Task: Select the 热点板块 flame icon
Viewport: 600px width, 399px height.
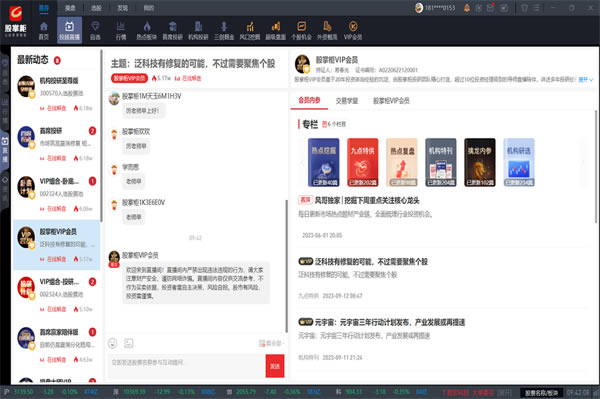Action: coord(147,30)
